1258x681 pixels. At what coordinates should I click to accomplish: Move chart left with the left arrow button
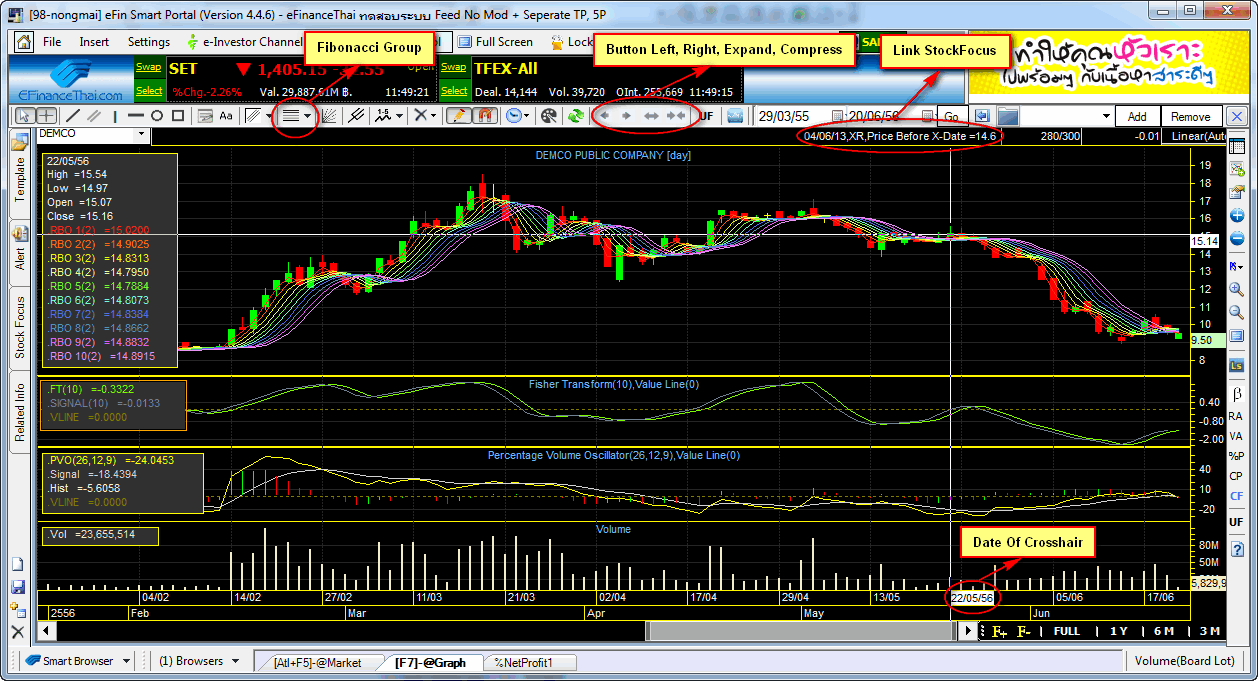click(x=603, y=116)
